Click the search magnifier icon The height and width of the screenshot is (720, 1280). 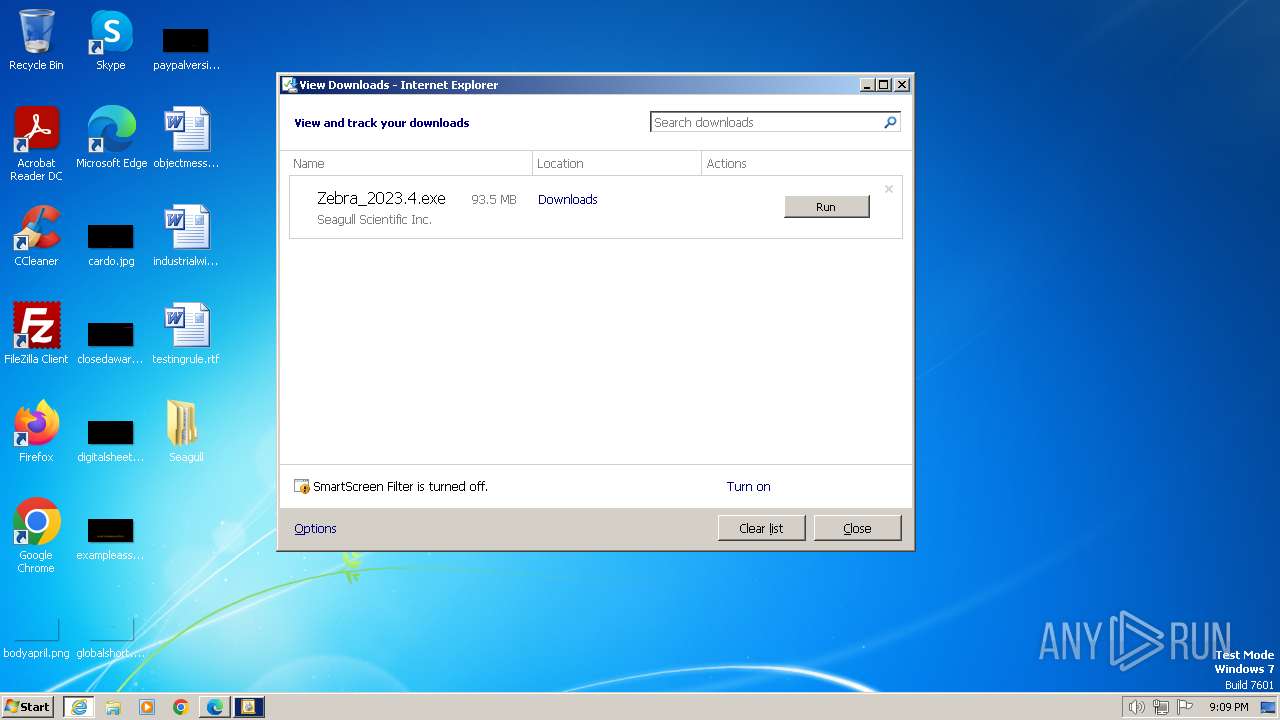pos(890,122)
